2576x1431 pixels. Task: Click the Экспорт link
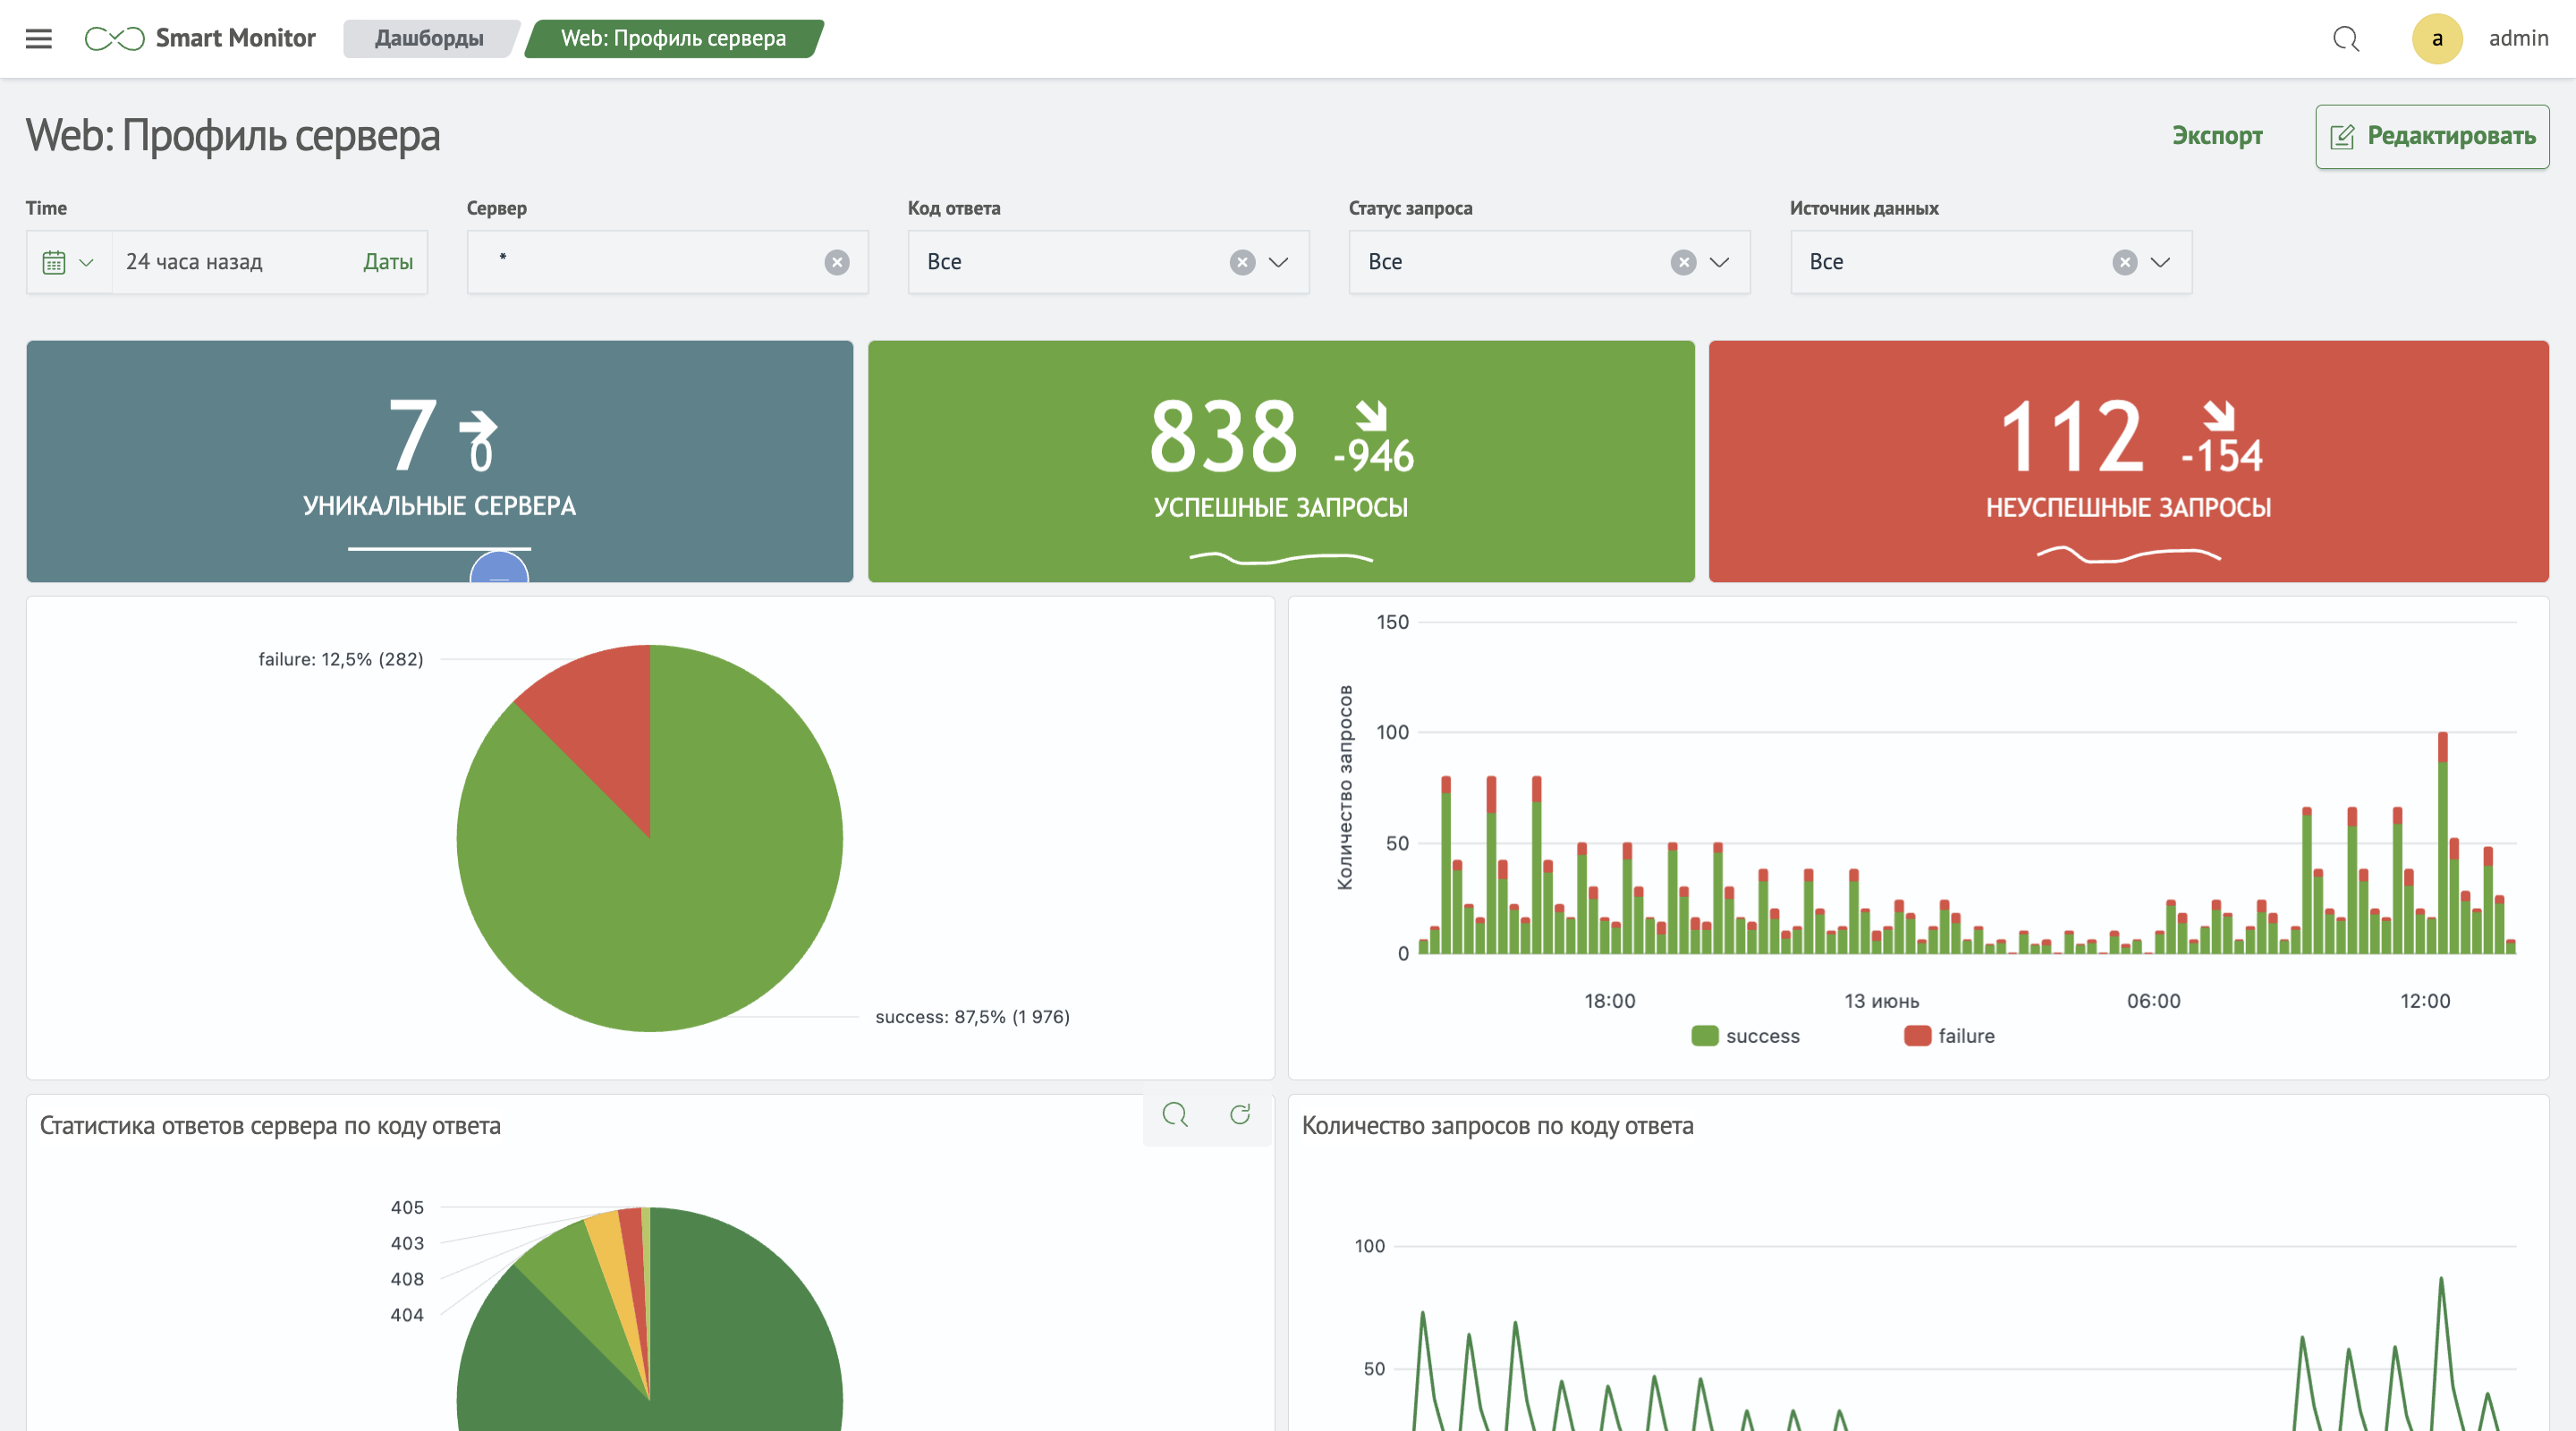pos(2216,136)
